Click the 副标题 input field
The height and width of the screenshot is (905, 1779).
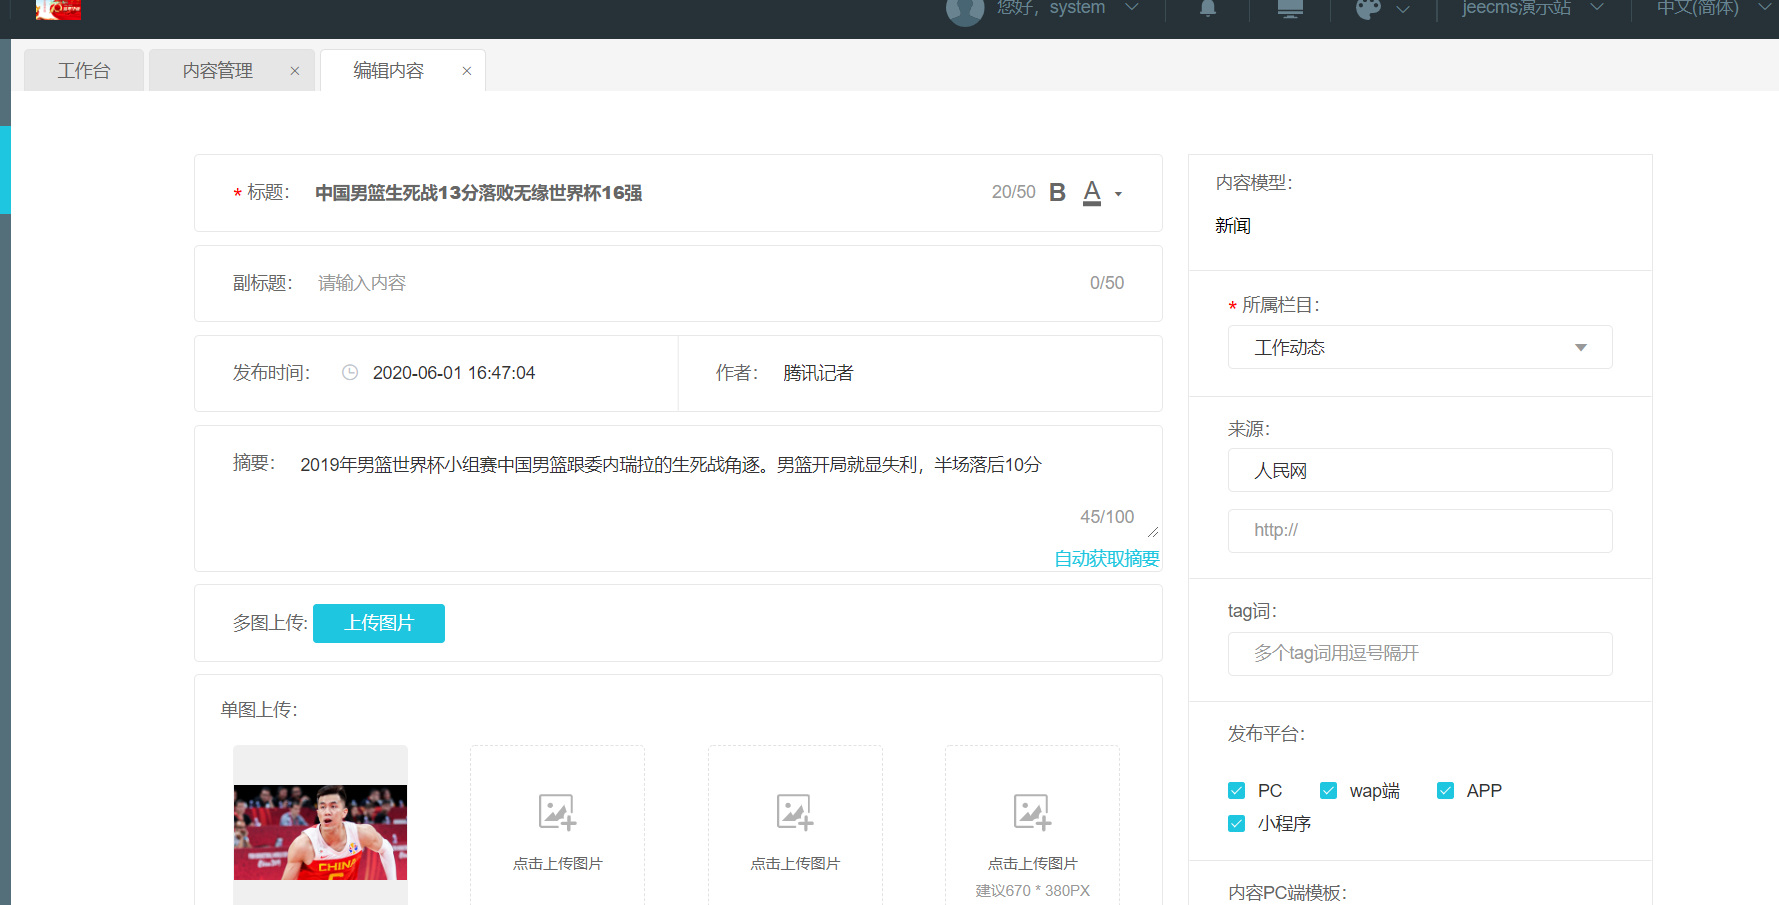tap(690, 283)
